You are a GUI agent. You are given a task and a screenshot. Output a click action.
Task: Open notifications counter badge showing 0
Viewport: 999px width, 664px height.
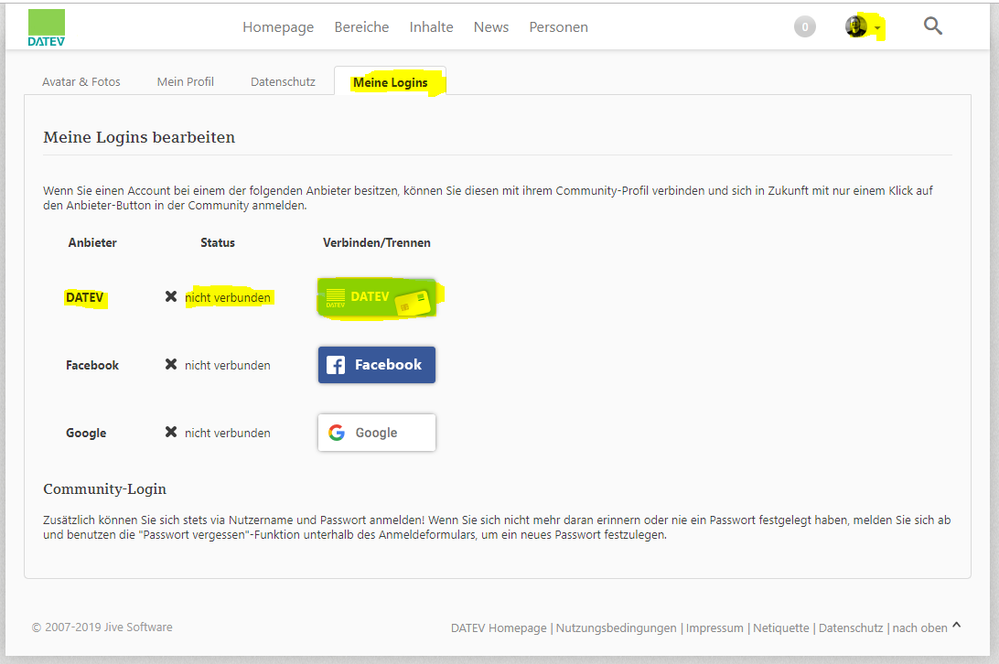(x=805, y=27)
